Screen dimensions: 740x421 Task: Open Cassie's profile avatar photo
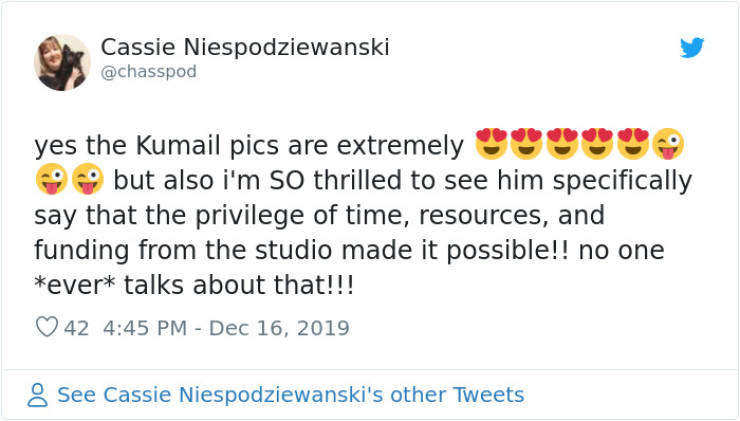pyautogui.click(x=62, y=62)
